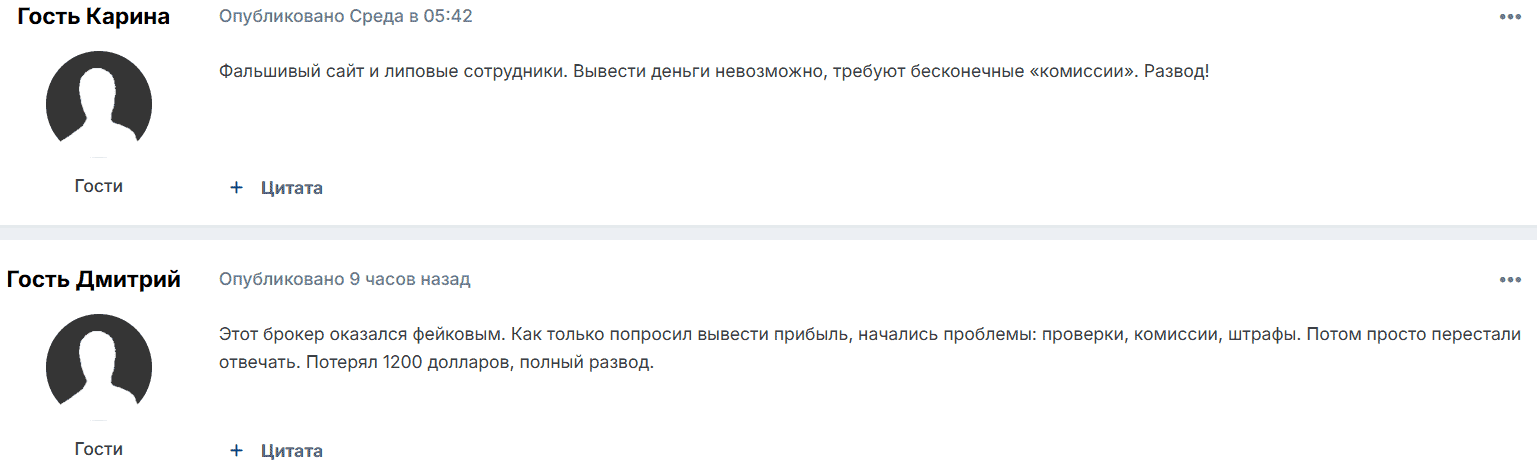Click plus icon under Дмитрий's post

point(237,451)
